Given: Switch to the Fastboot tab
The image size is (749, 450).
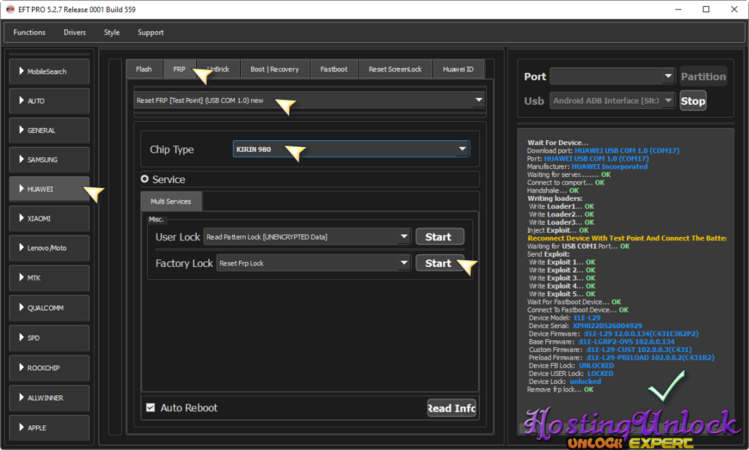Looking at the screenshot, I should tap(333, 69).
